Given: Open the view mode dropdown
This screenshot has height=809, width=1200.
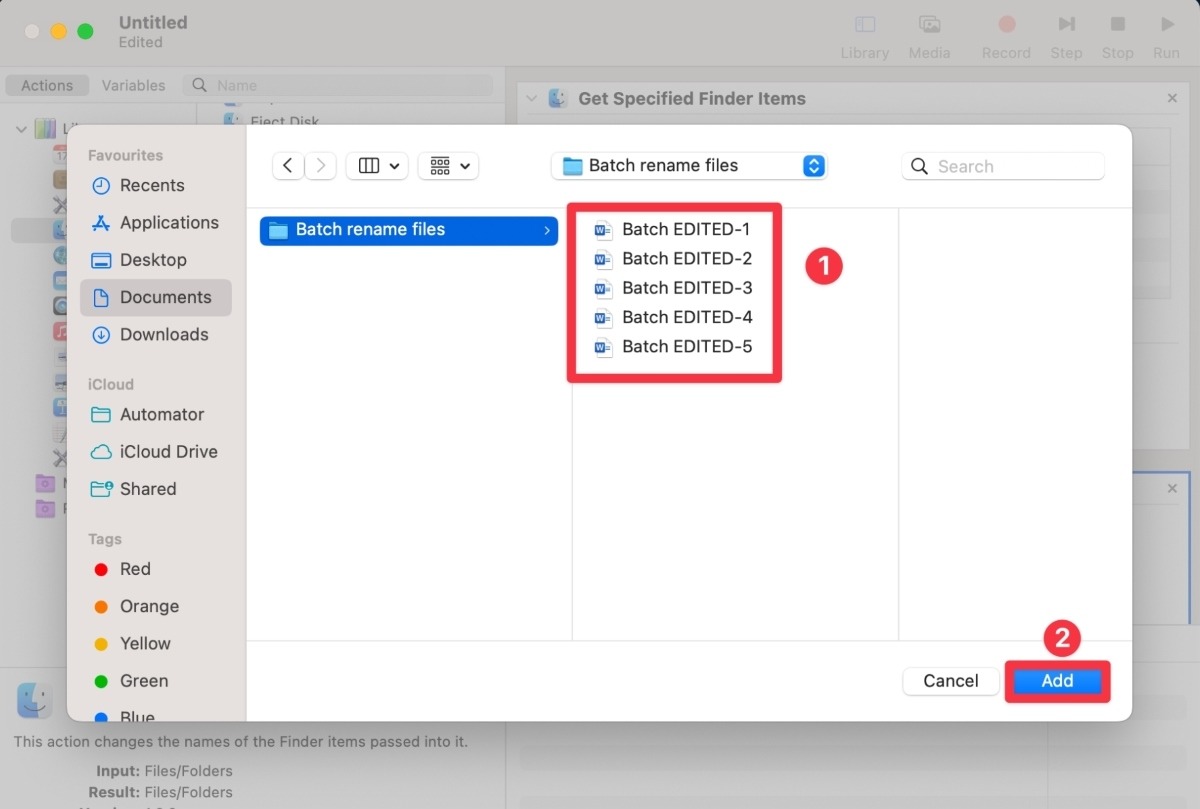Looking at the screenshot, I should (x=377, y=165).
